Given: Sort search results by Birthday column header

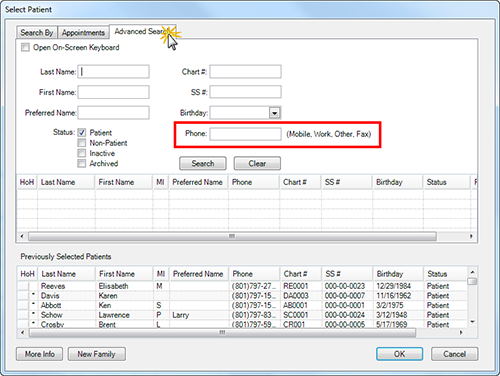Looking at the screenshot, I should click(398, 182).
